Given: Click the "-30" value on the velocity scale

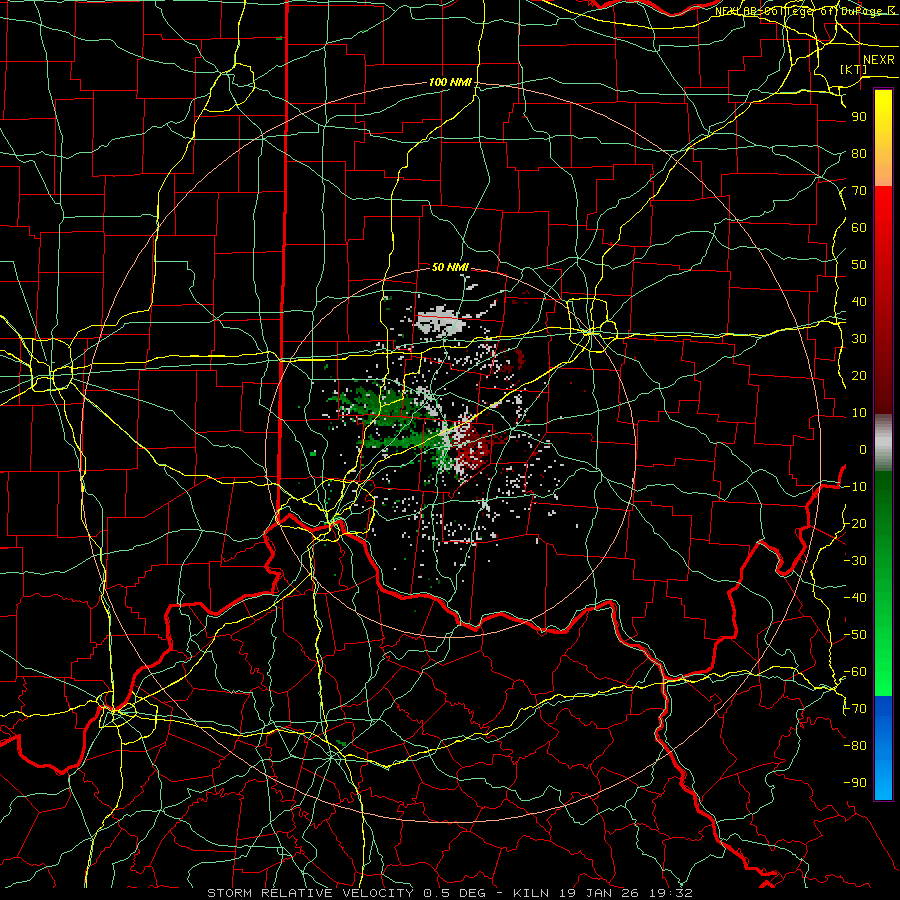Looking at the screenshot, I should pos(855,561).
